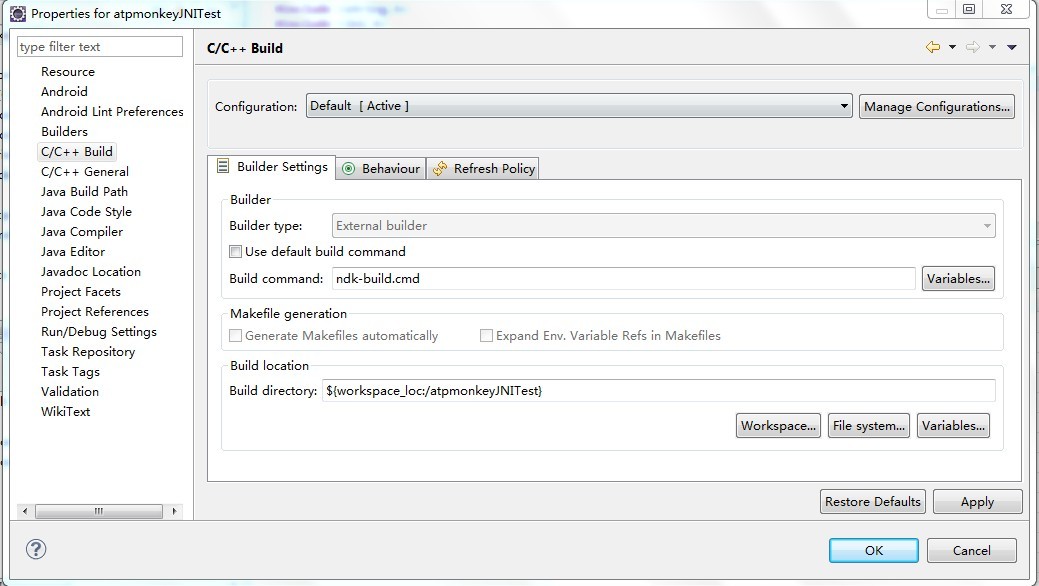Screen dimensions: 1039x586
Task: Click the Refresh Policy tab icon
Action: tap(440, 169)
